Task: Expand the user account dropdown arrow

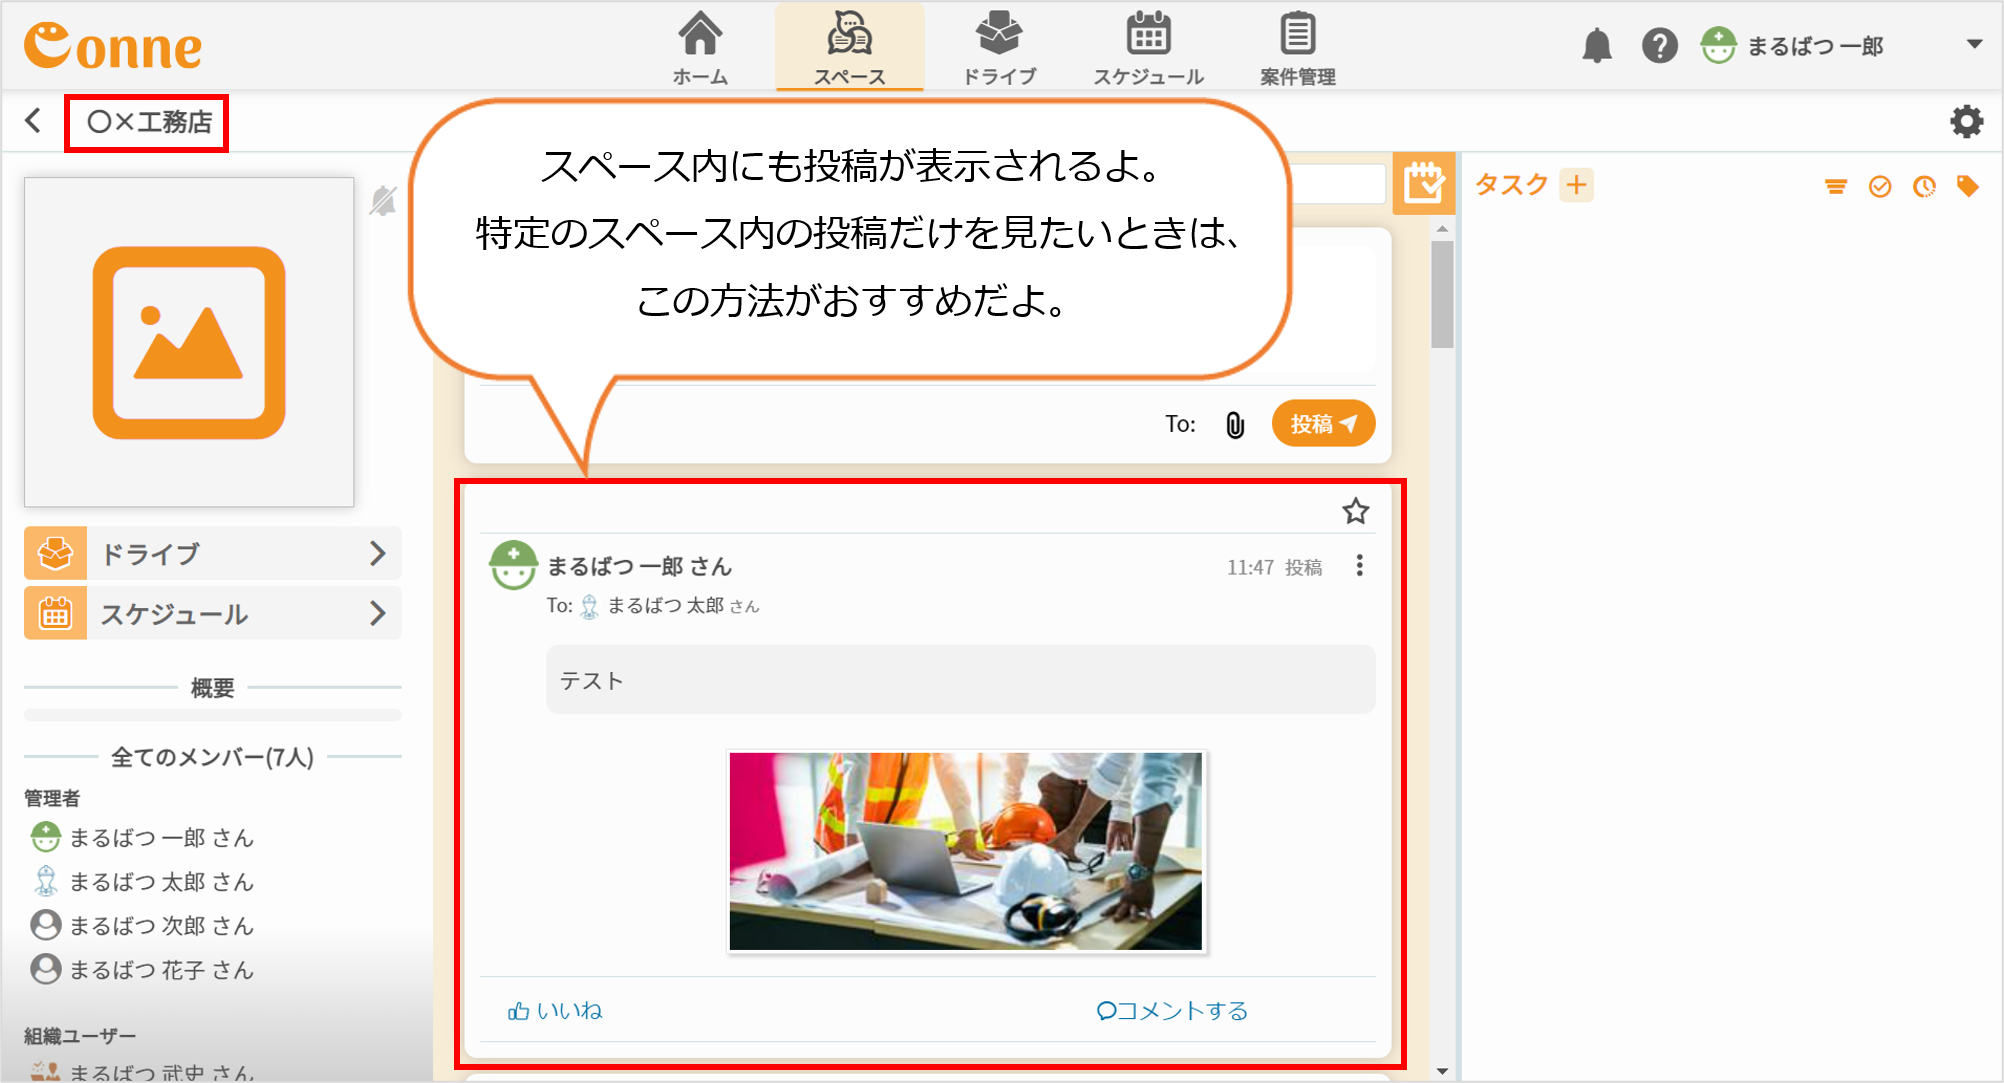Action: click(1974, 44)
